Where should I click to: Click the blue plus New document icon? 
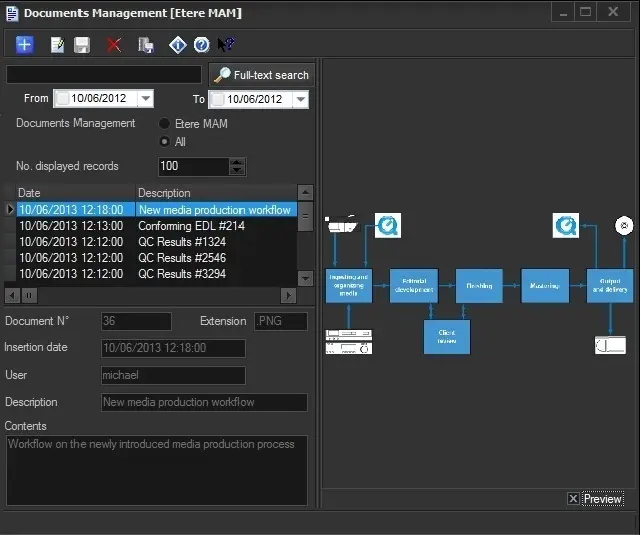click(25, 45)
